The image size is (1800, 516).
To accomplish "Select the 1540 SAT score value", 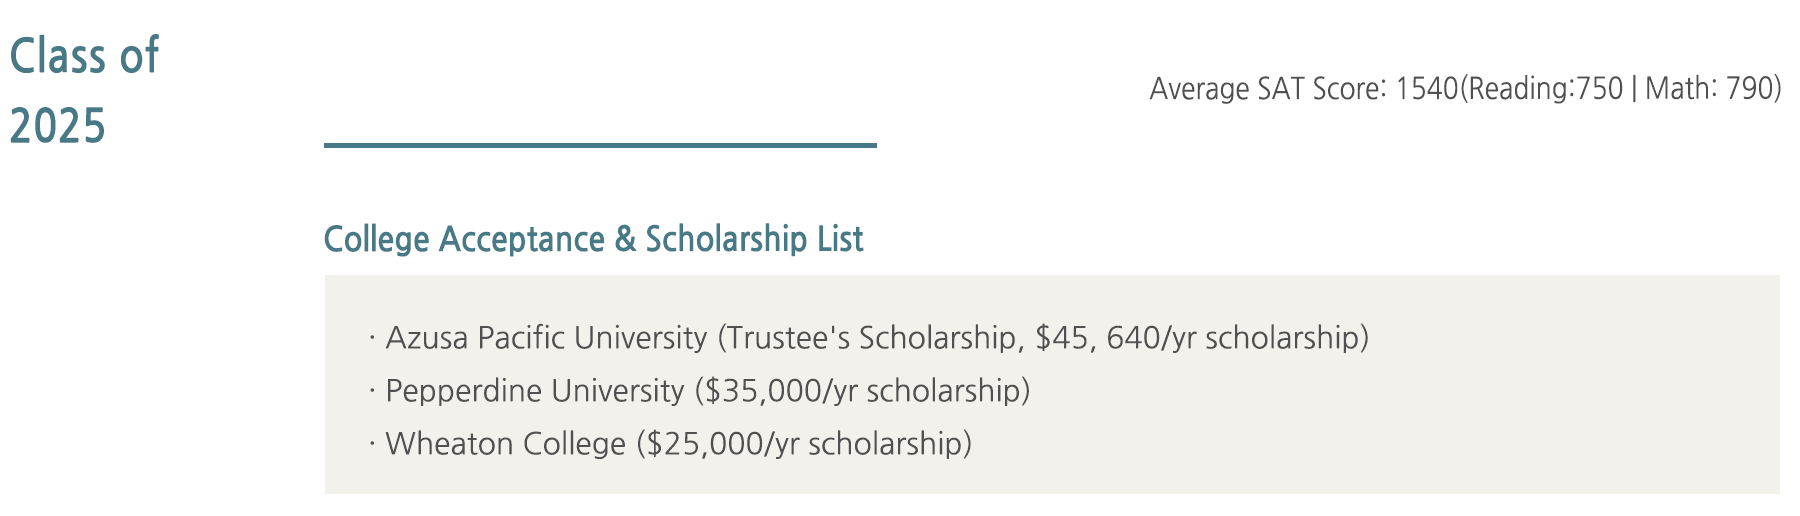I will click(x=1427, y=89).
